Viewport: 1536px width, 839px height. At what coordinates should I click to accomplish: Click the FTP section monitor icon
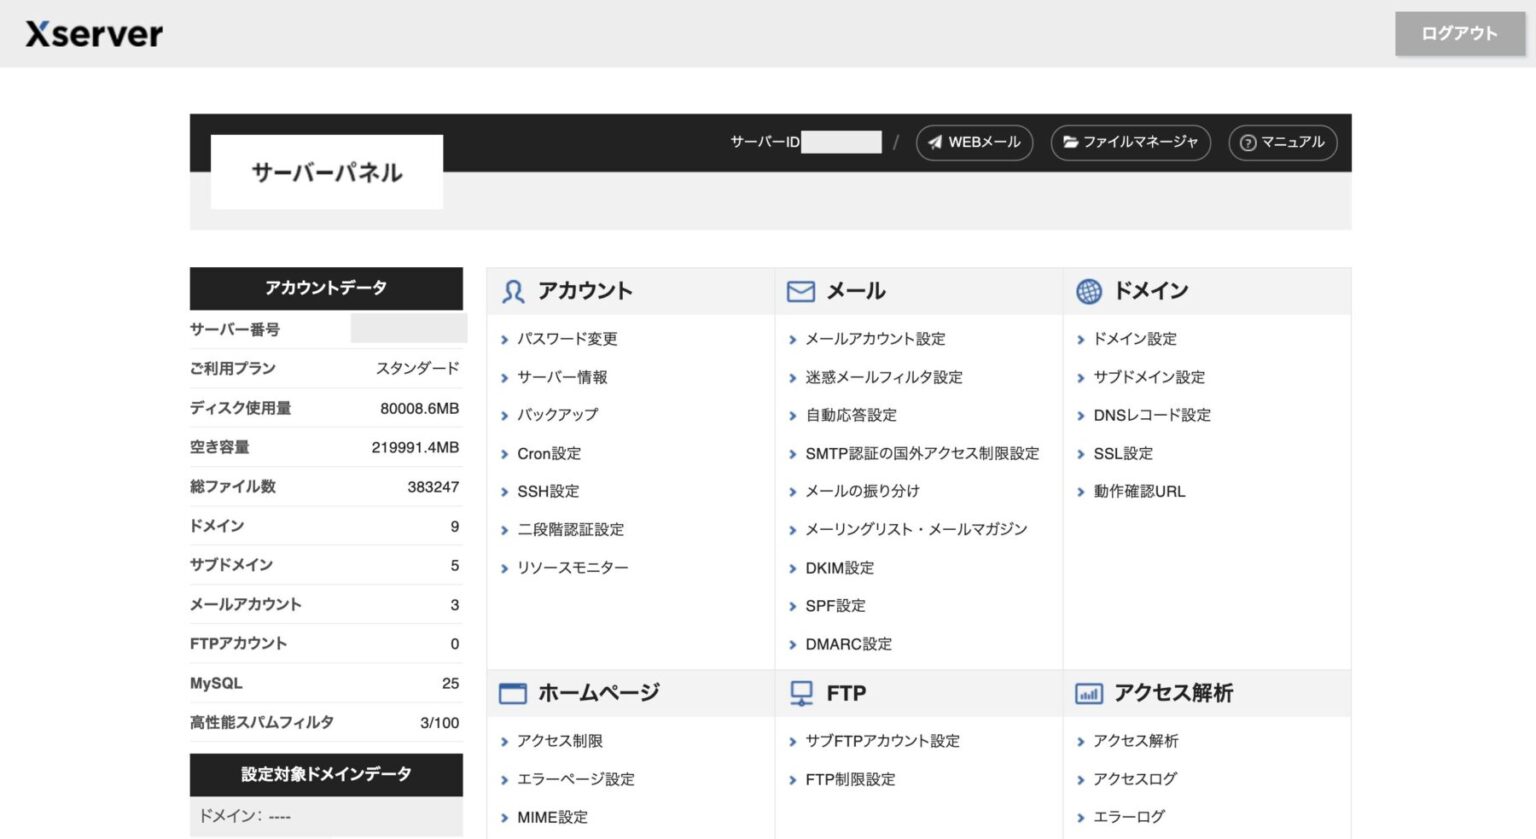click(x=801, y=693)
